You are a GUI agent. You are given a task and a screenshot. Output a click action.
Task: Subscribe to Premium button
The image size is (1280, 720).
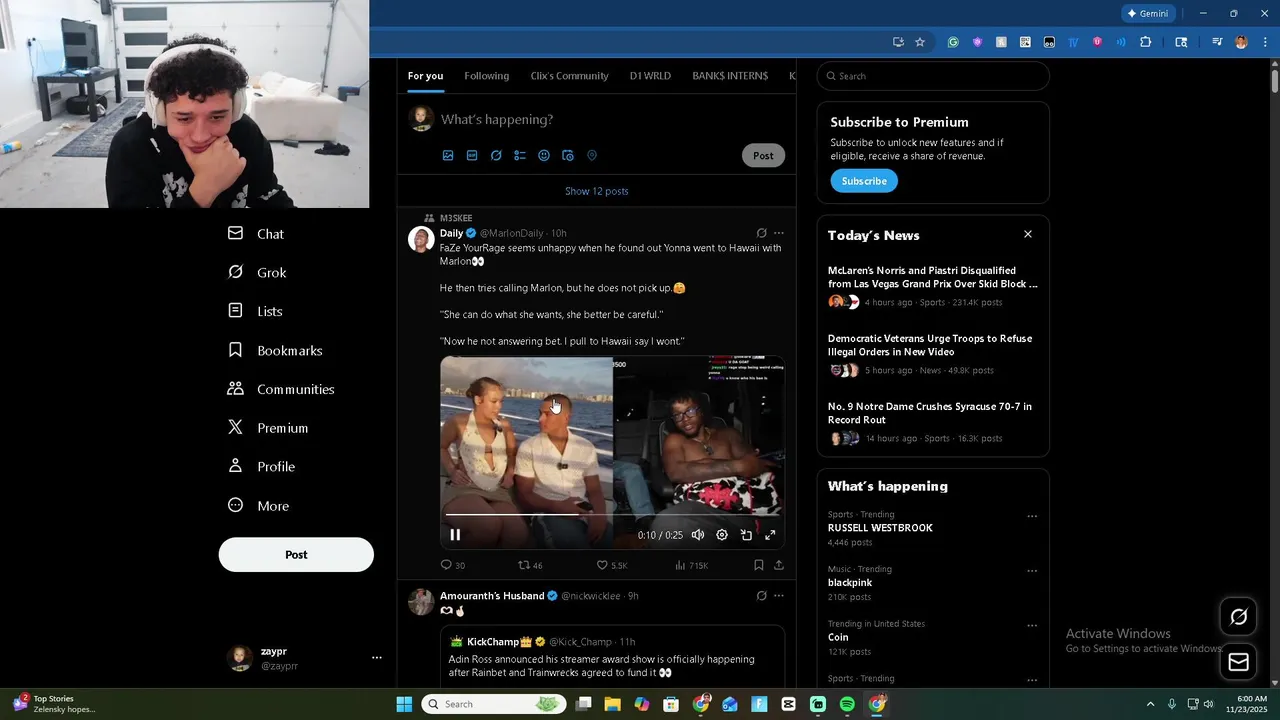coord(864,181)
